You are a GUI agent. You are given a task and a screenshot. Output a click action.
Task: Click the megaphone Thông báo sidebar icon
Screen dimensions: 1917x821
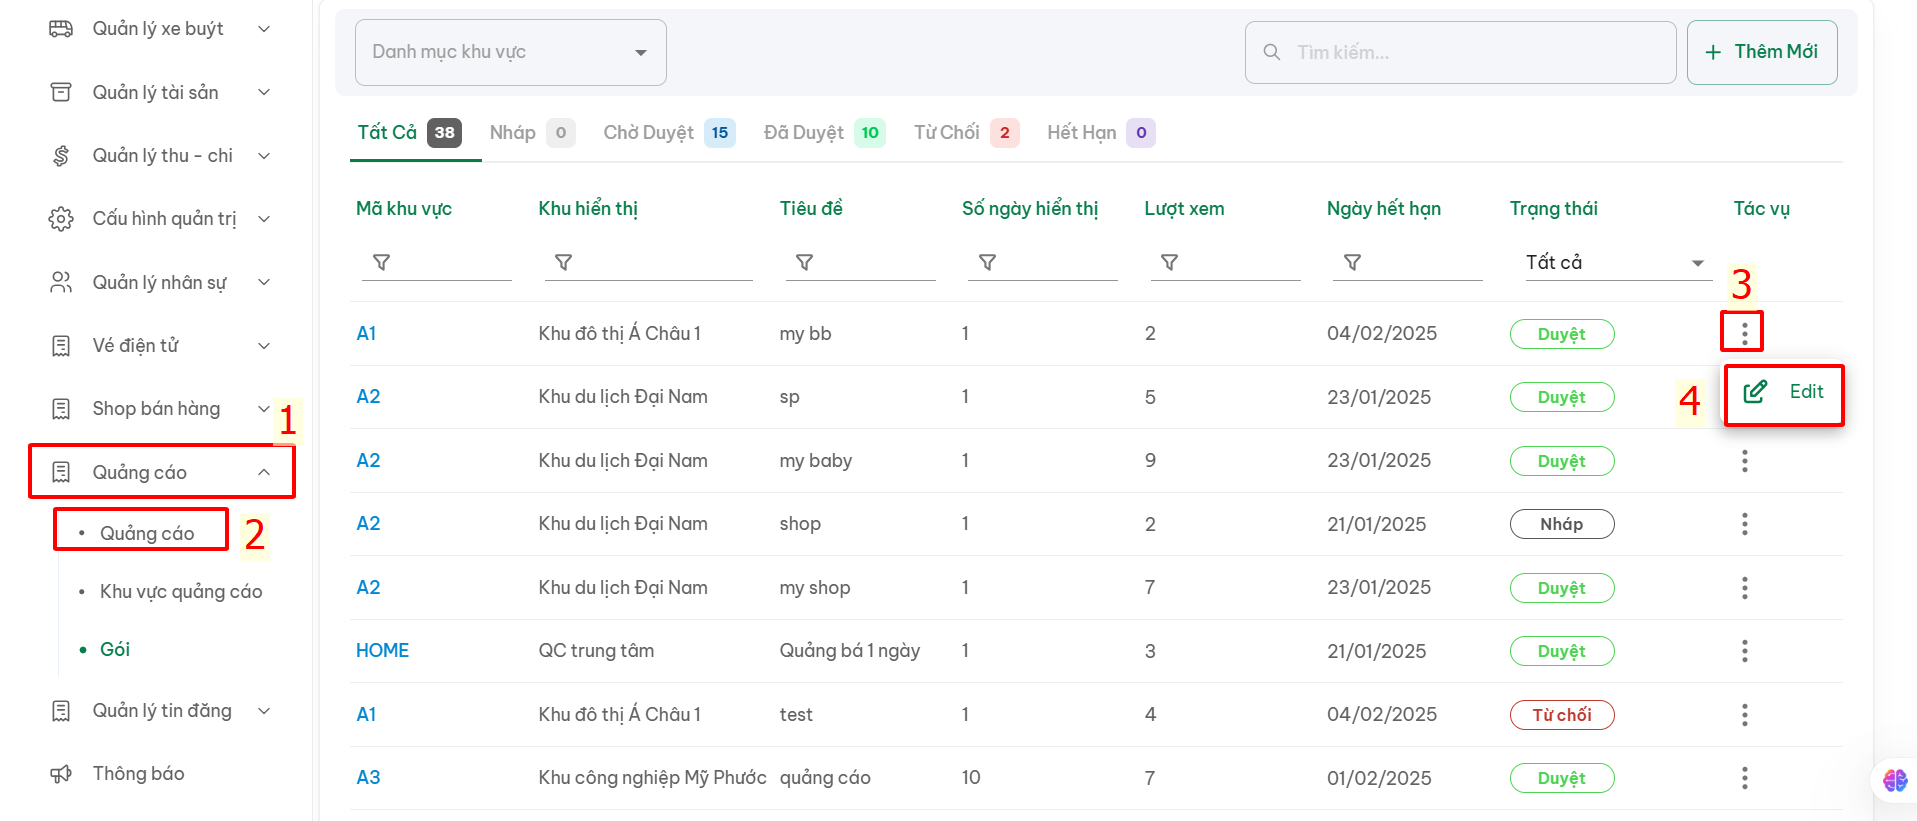click(x=61, y=774)
